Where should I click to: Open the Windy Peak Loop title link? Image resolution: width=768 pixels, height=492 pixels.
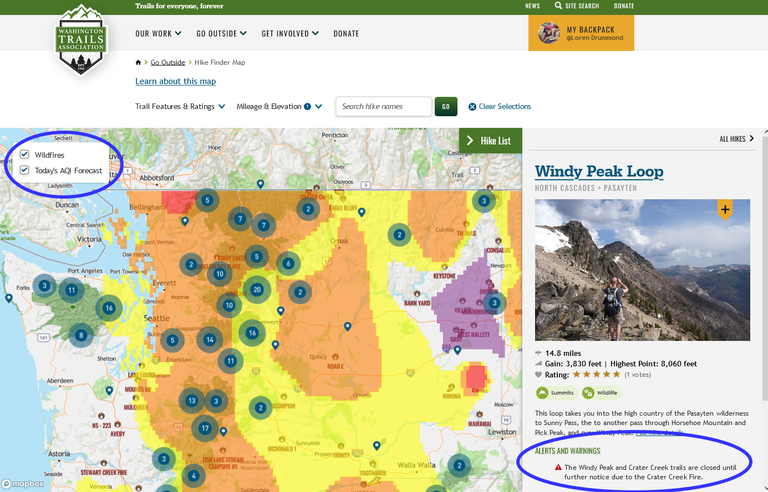point(599,172)
